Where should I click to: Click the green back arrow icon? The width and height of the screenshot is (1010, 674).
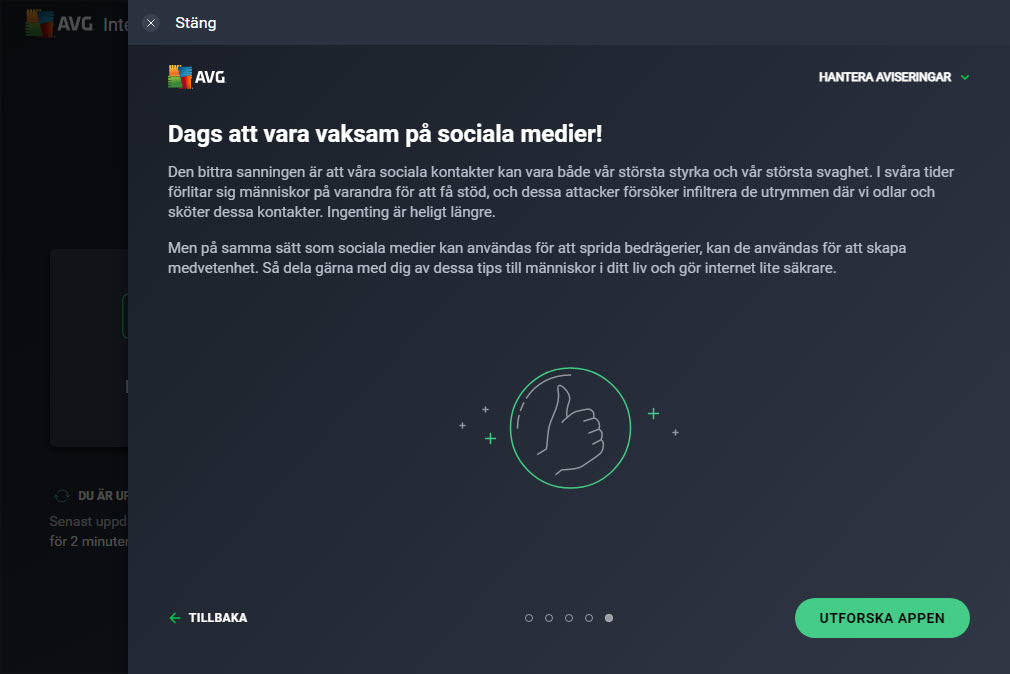pos(175,618)
